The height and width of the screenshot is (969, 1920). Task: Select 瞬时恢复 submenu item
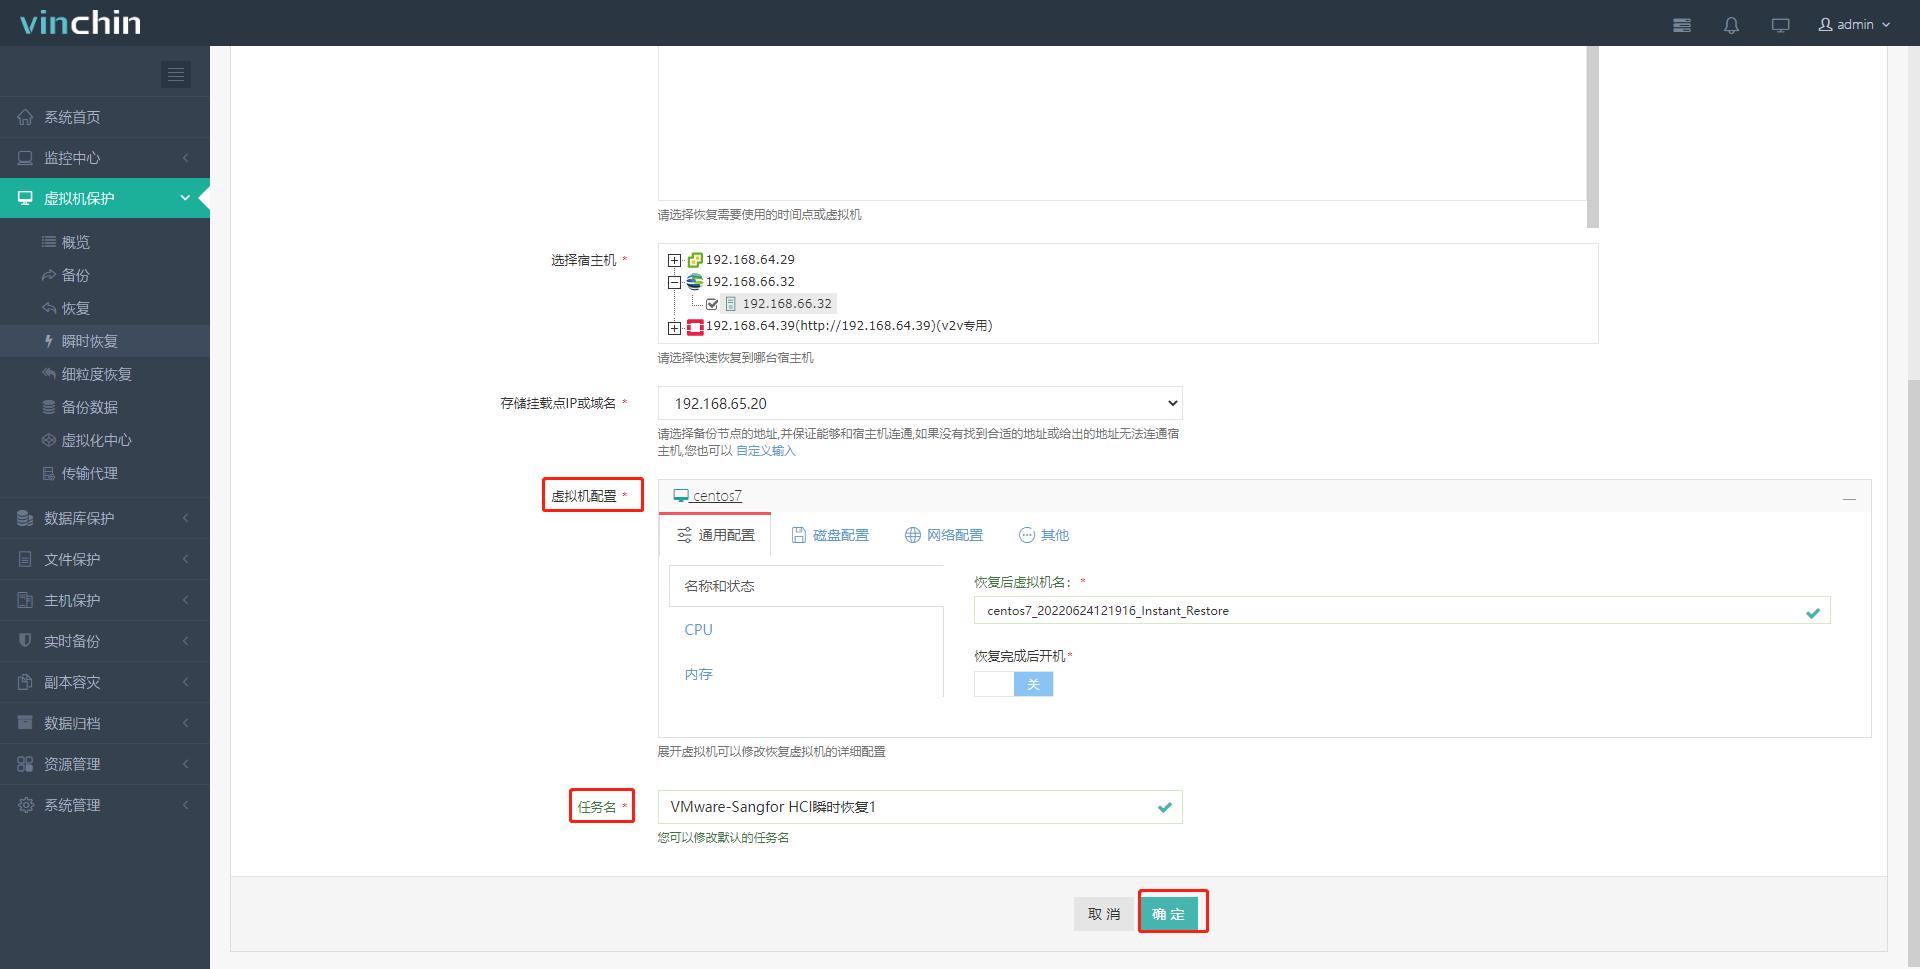[105, 341]
